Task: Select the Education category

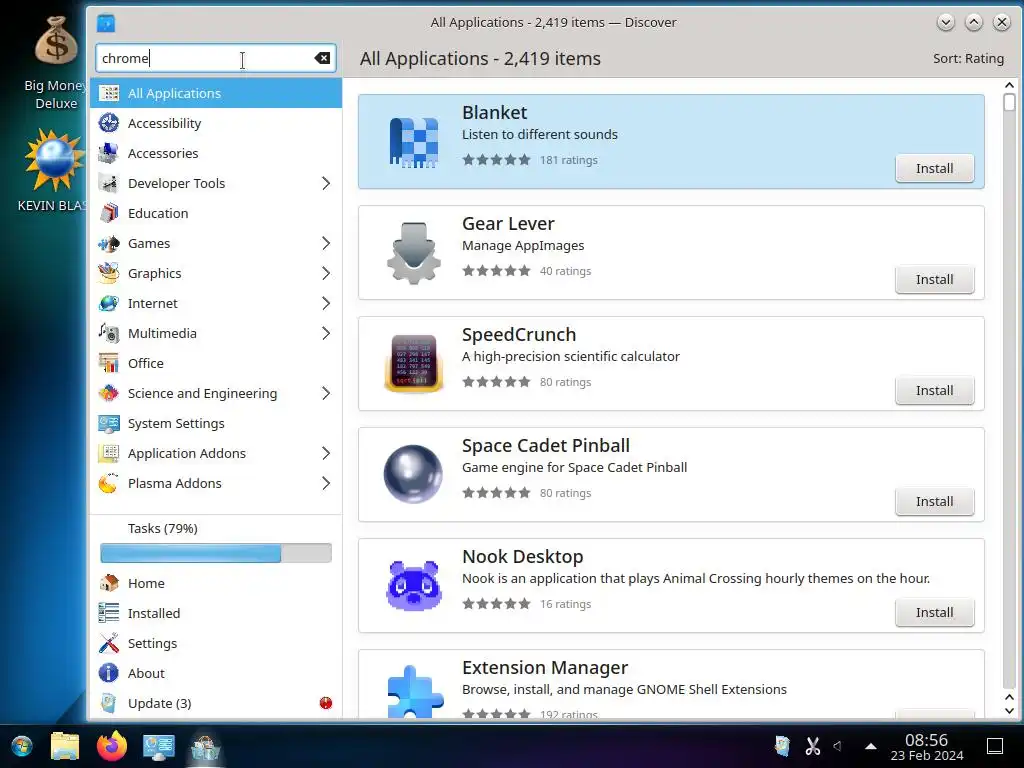Action: (216, 214)
